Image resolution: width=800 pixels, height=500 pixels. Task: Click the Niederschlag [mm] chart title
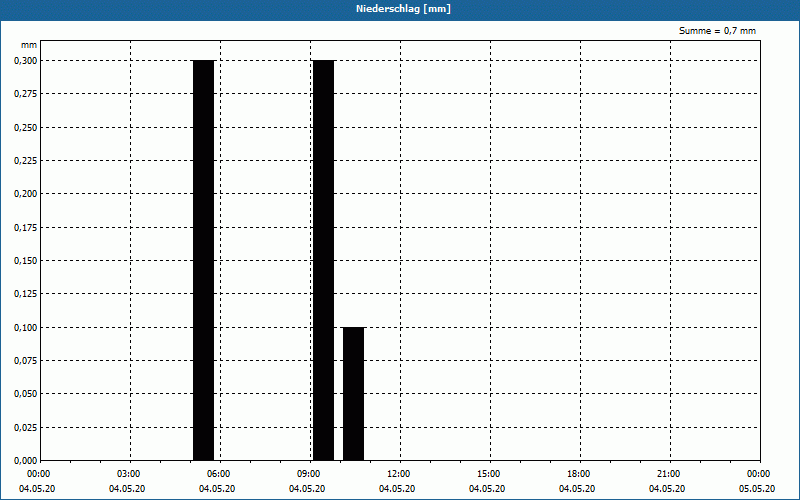coord(403,9)
